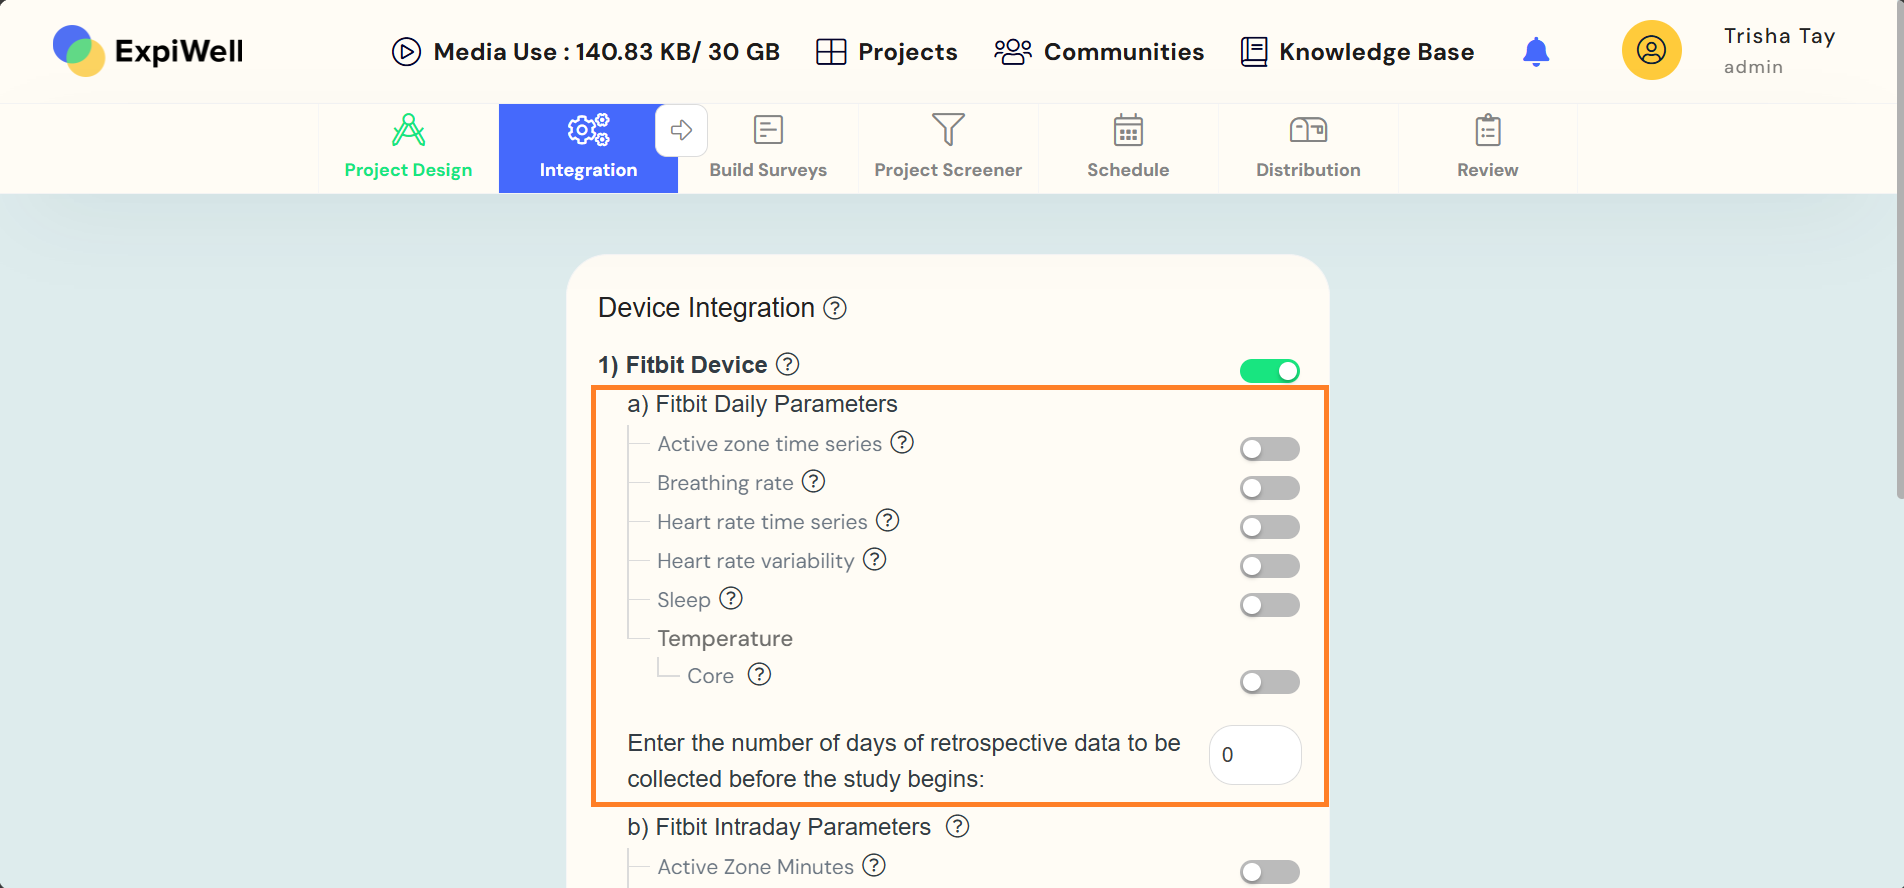The height and width of the screenshot is (888, 1904).
Task: Enable Breathing rate toggle
Action: coord(1270,488)
